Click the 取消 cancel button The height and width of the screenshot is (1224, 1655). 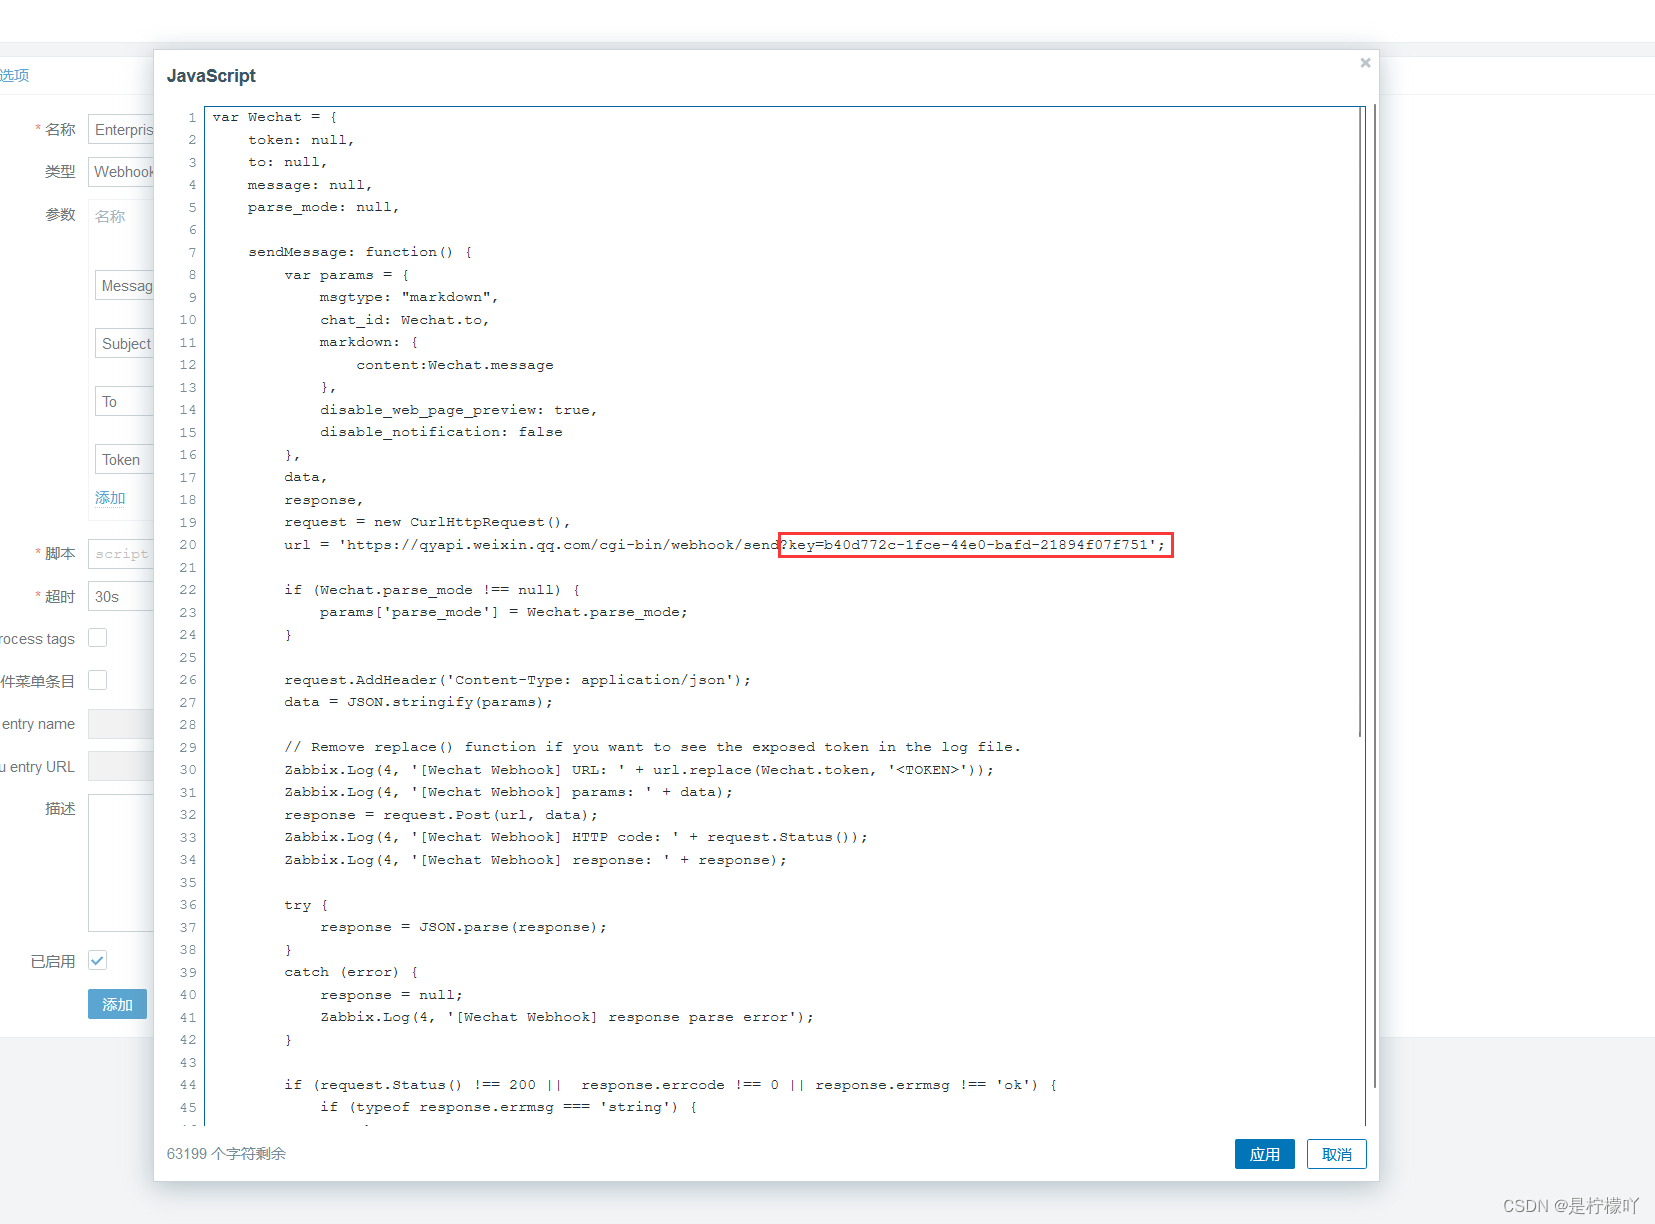tap(1337, 1154)
